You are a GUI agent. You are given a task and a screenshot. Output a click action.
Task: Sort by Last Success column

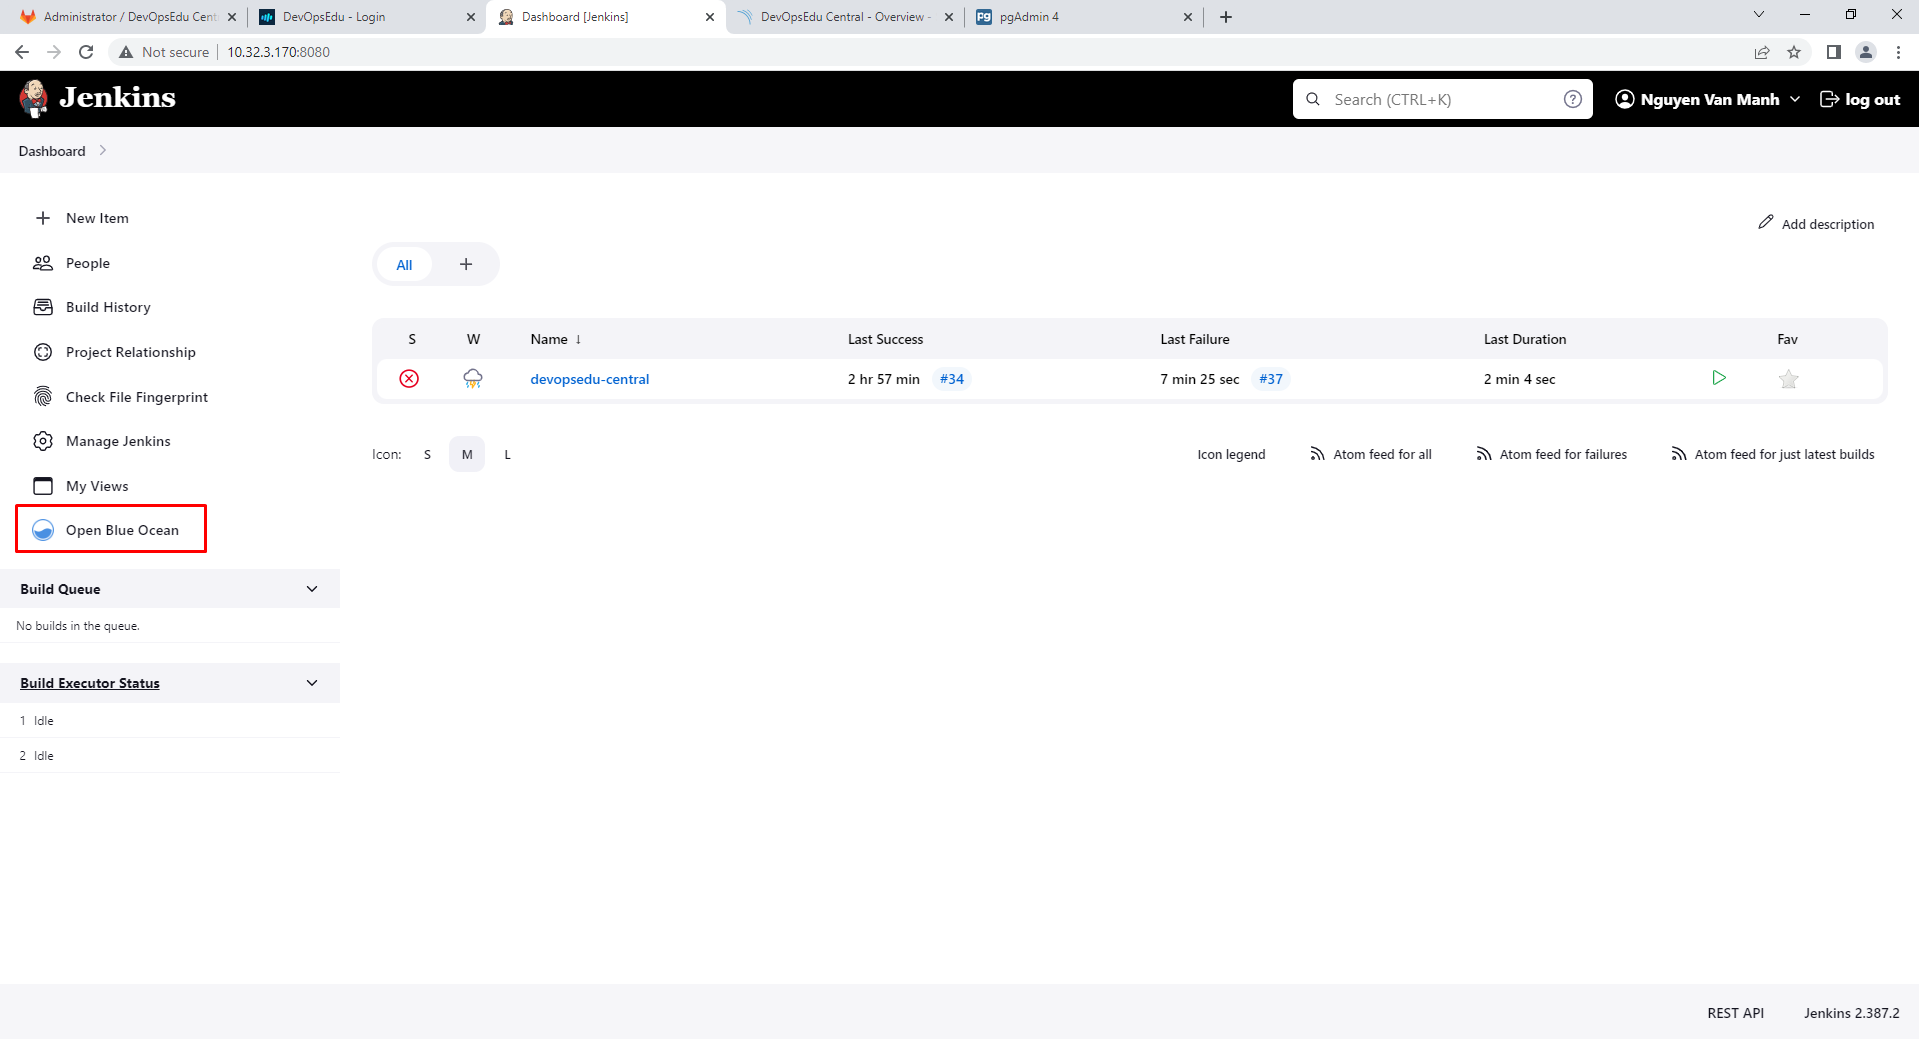[885, 339]
